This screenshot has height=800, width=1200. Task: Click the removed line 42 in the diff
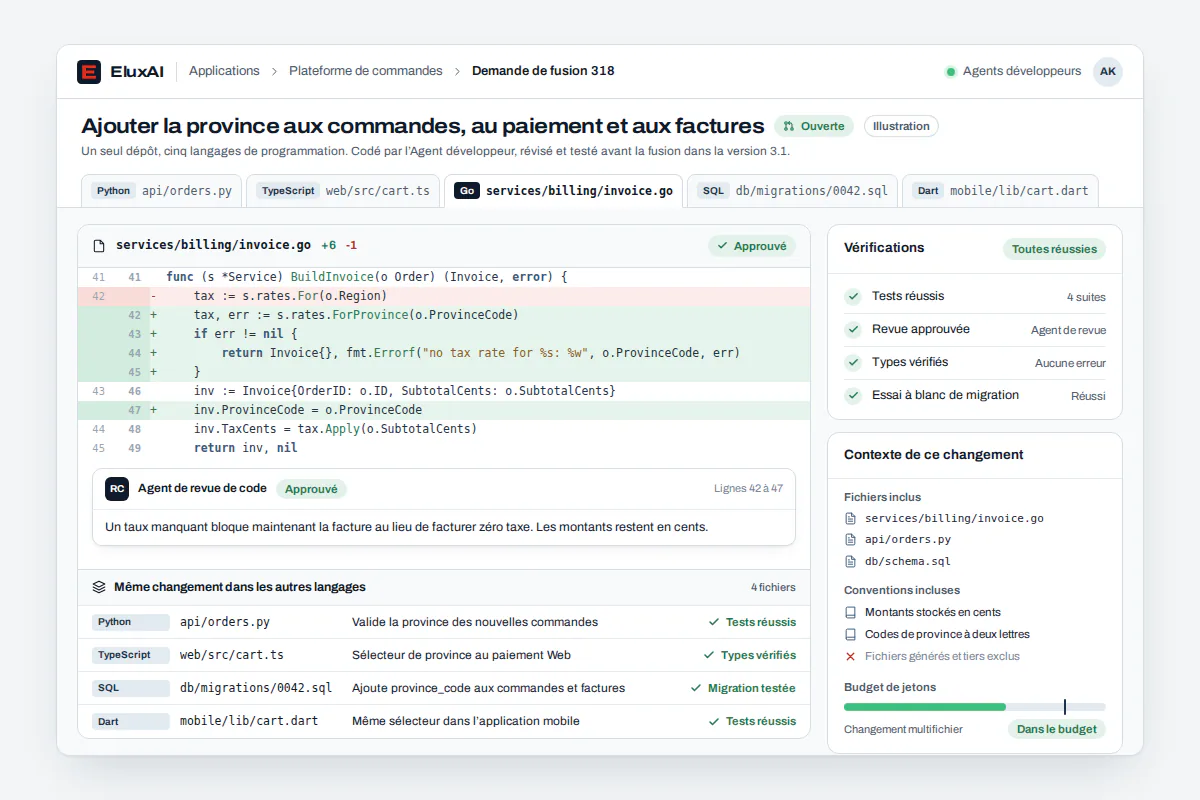click(x=444, y=296)
